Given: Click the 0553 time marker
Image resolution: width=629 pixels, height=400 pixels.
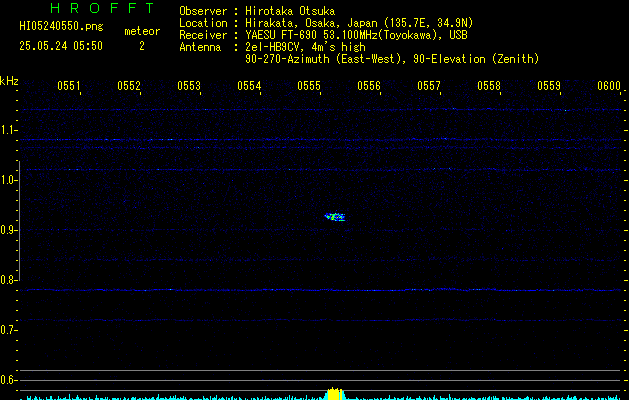Looking at the screenshot, I should coord(189,86).
